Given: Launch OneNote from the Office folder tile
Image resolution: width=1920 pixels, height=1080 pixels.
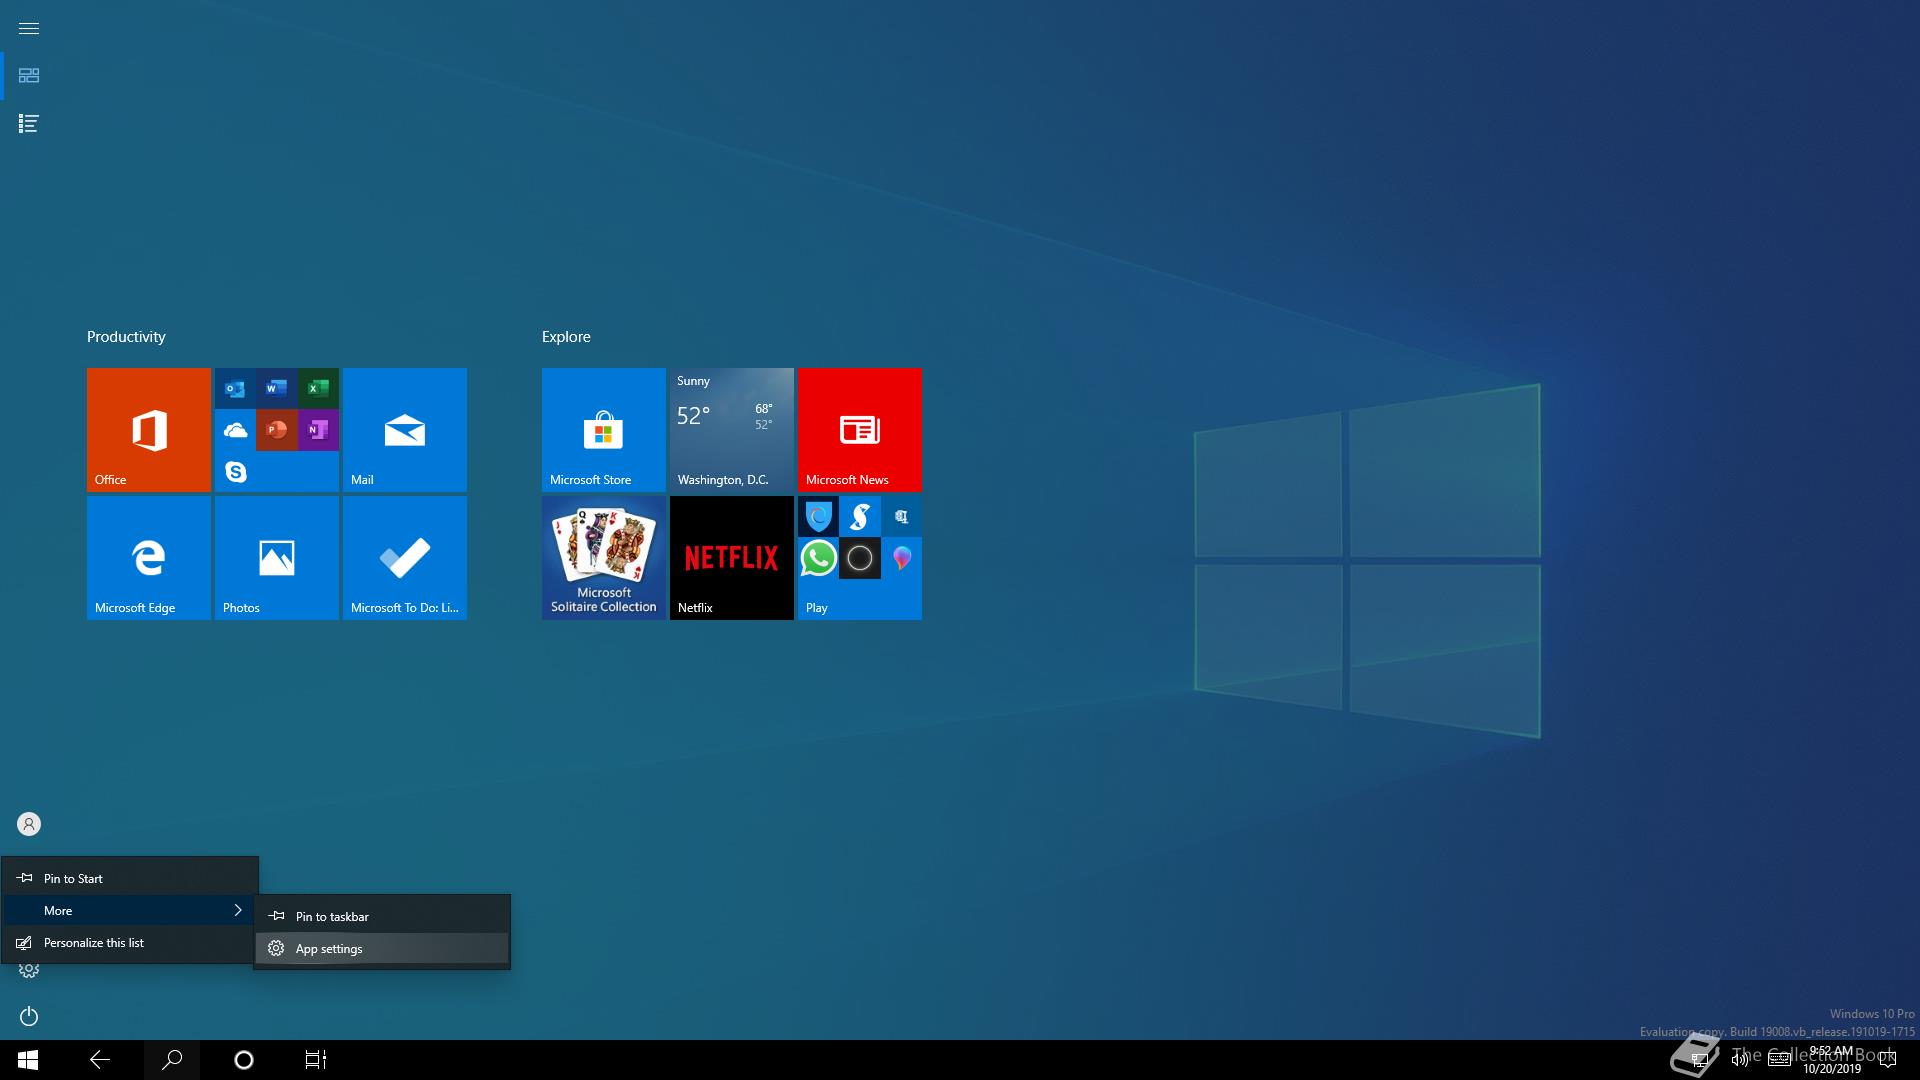Looking at the screenshot, I should [x=318, y=430].
